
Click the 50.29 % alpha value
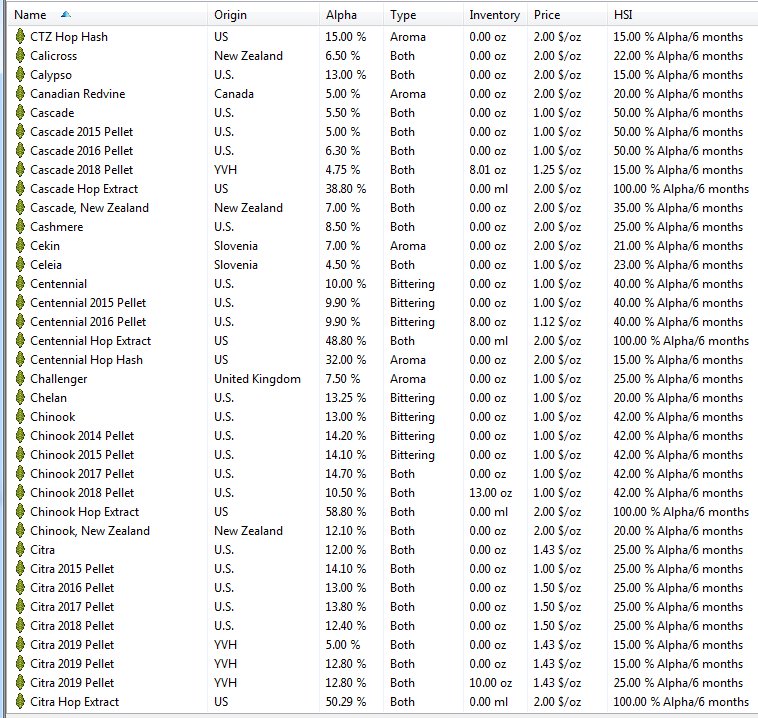click(345, 702)
